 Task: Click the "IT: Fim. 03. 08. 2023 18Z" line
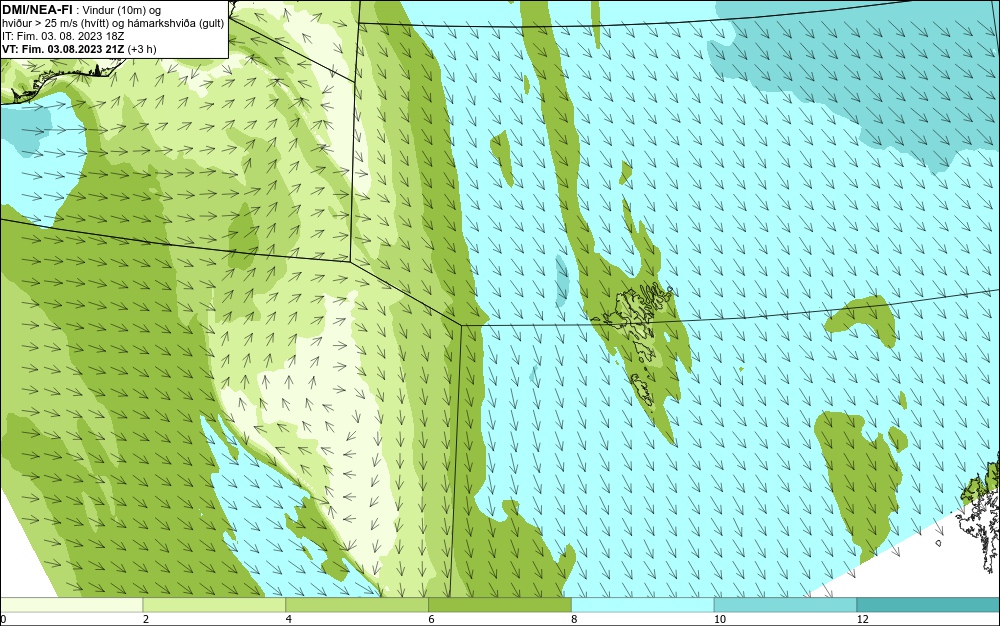(x=63, y=36)
